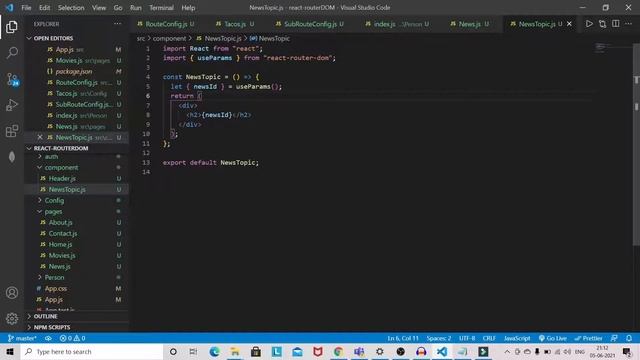Click the master branch status indicator
The image size is (640, 360).
point(22,338)
